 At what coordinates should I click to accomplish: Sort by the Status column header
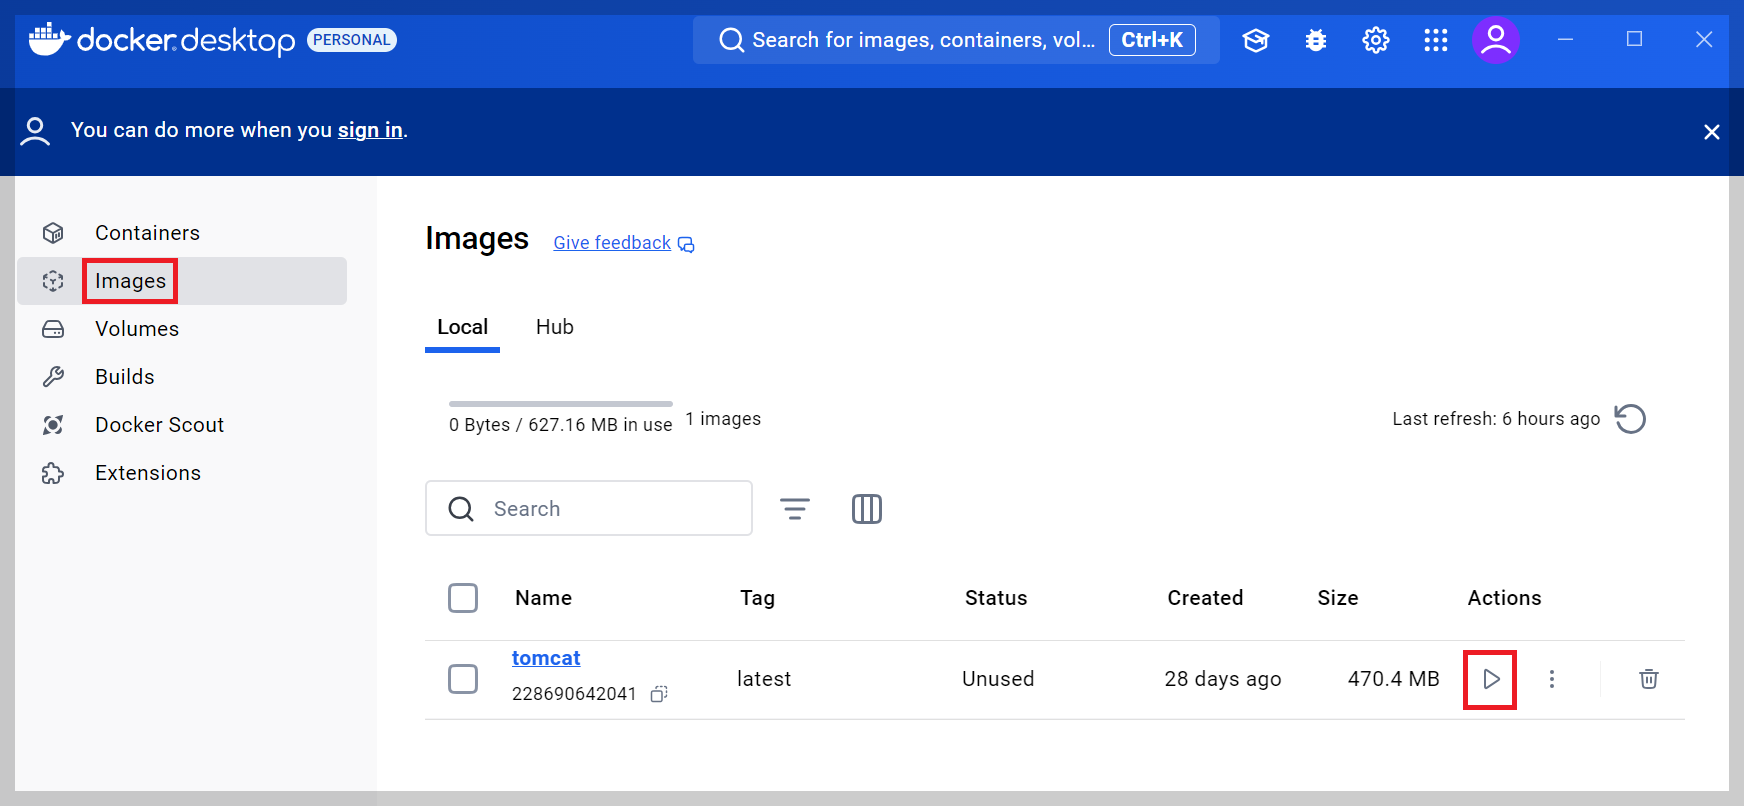[996, 598]
